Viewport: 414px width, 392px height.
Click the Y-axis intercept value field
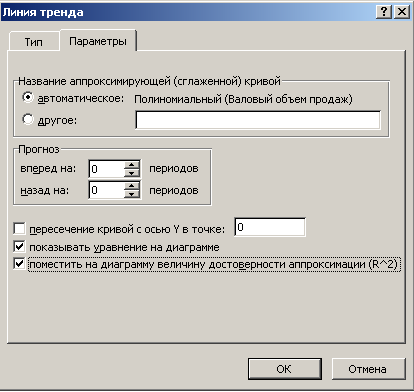[270, 227]
